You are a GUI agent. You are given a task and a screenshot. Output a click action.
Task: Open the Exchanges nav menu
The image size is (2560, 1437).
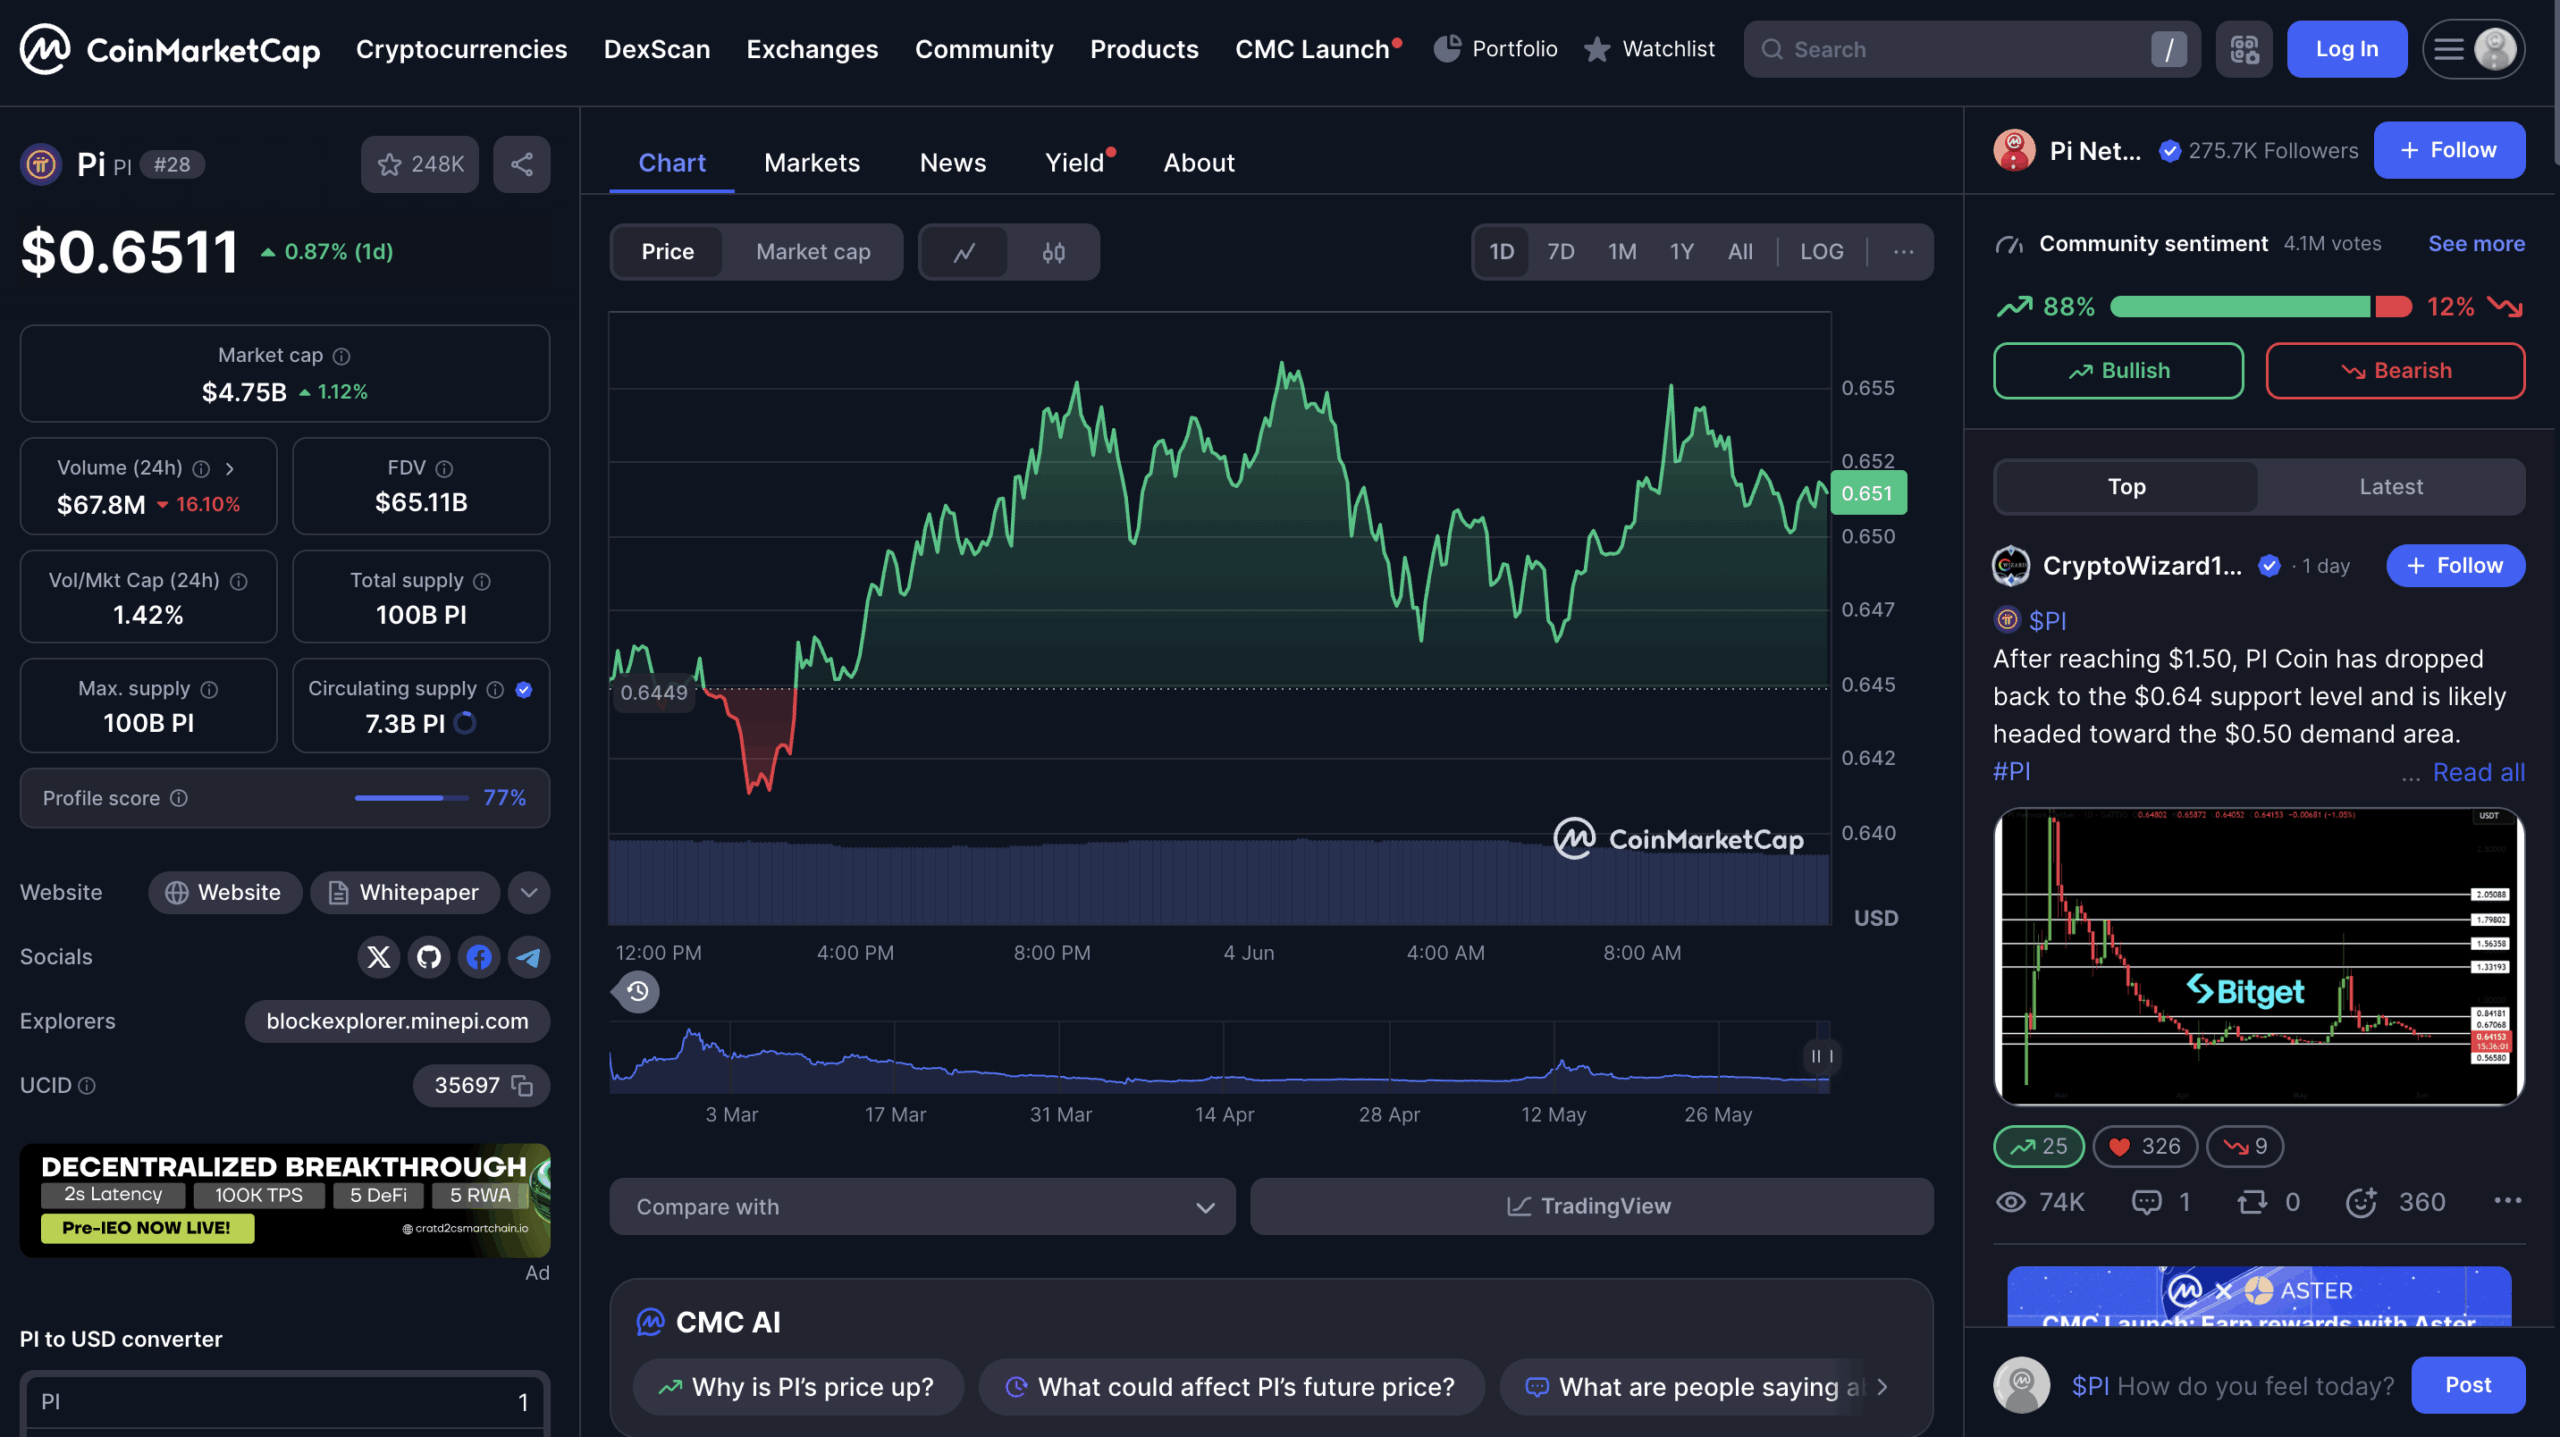coord(812,49)
